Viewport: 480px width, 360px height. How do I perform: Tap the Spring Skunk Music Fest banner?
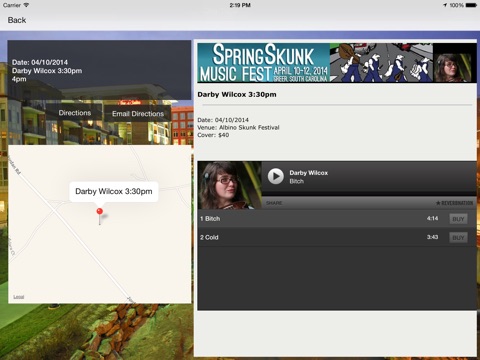[337, 63]
